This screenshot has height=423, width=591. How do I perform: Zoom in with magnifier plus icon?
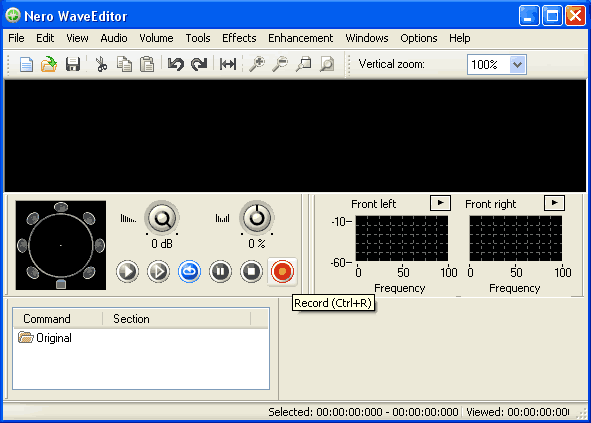(x=257, y=64)
